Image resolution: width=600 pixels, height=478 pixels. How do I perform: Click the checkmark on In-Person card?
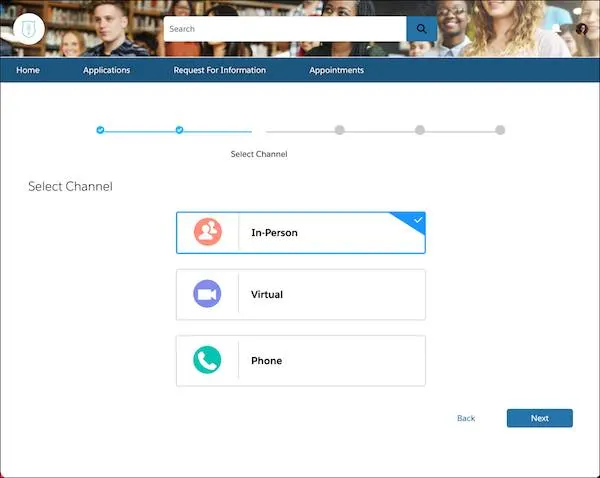click(418, 220)
